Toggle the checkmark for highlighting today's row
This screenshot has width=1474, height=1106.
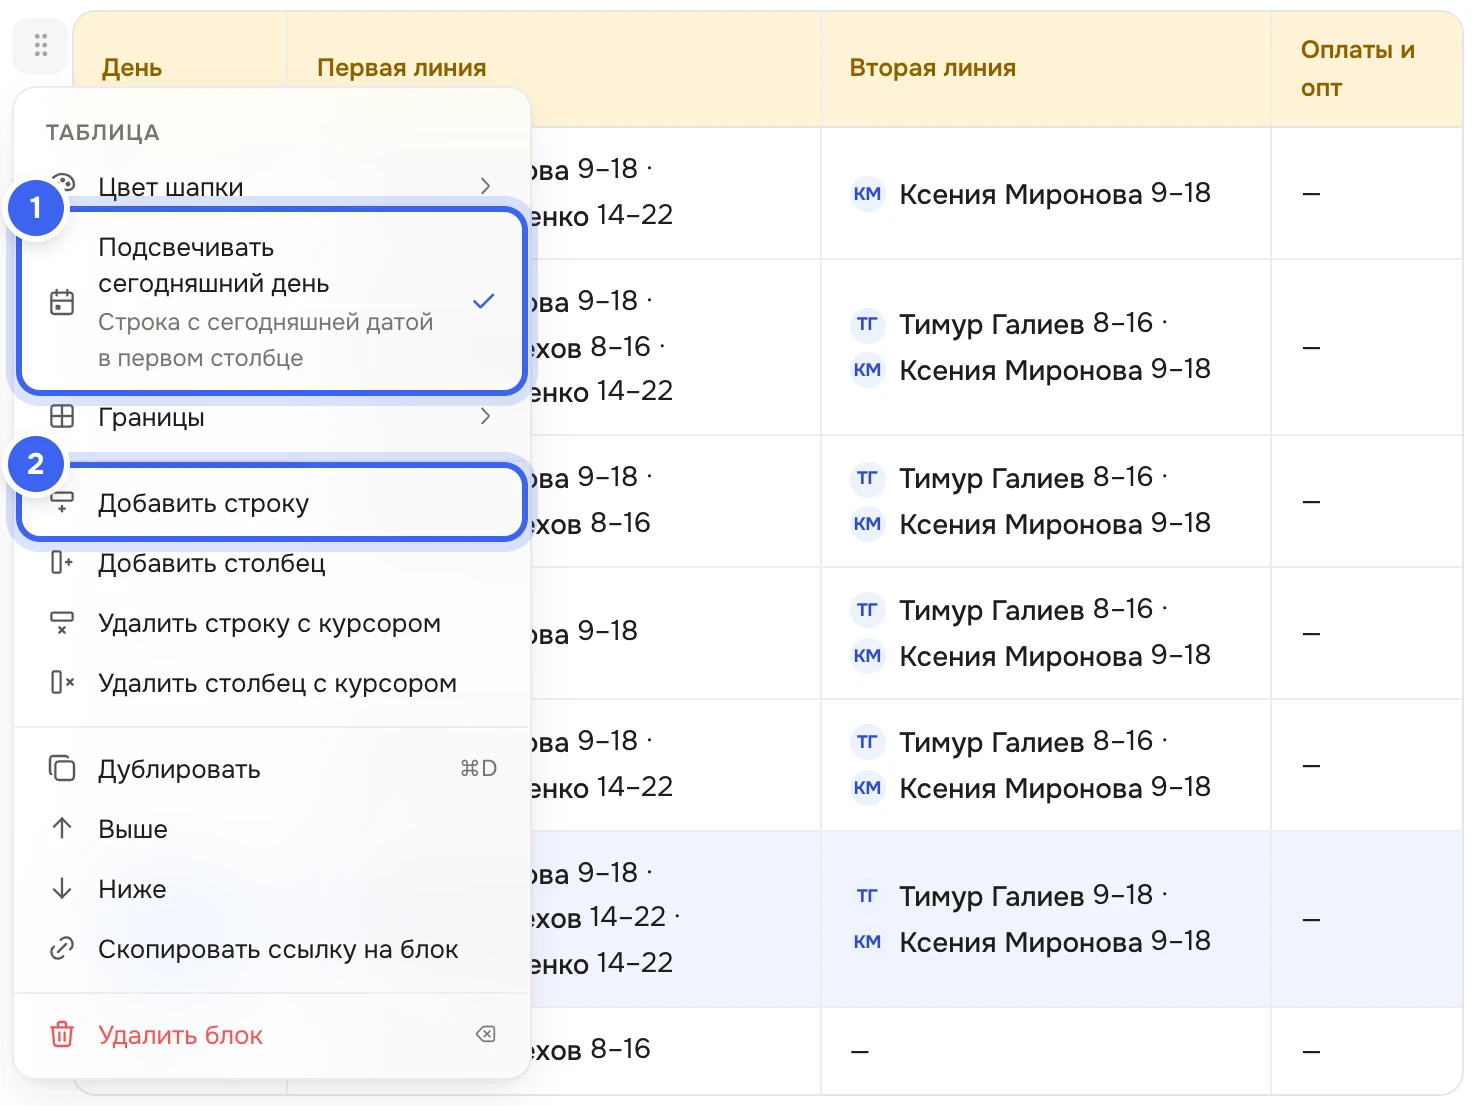(484, 301)
